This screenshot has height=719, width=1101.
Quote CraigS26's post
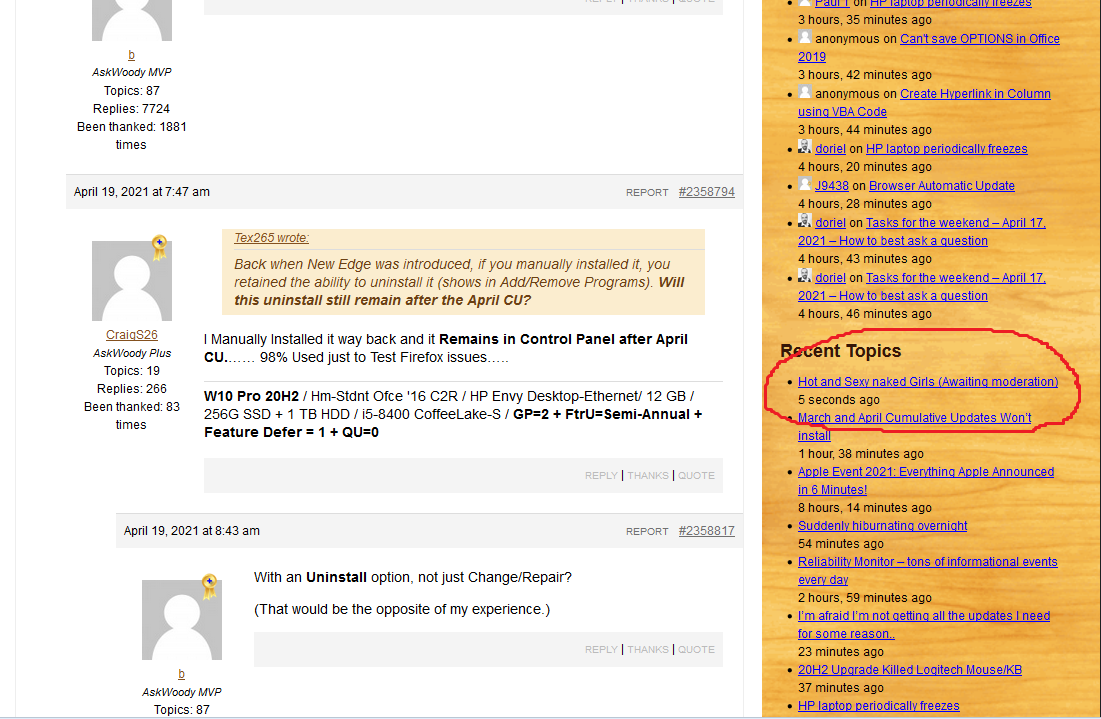(696, 475)
